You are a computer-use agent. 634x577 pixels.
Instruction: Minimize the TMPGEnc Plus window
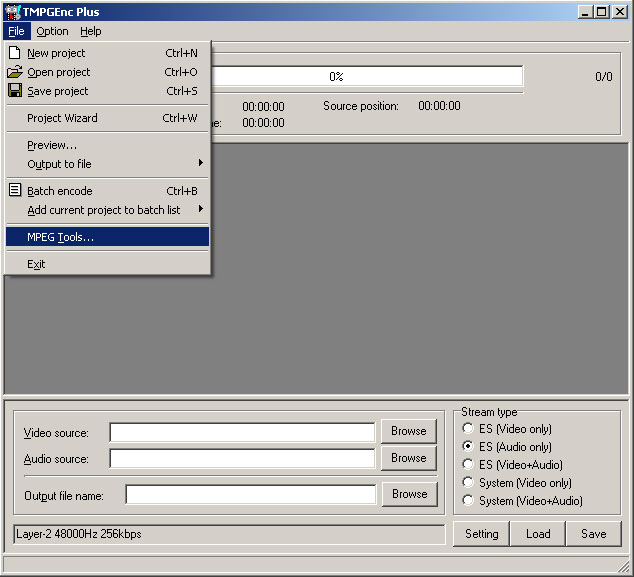tap(585, 12)
